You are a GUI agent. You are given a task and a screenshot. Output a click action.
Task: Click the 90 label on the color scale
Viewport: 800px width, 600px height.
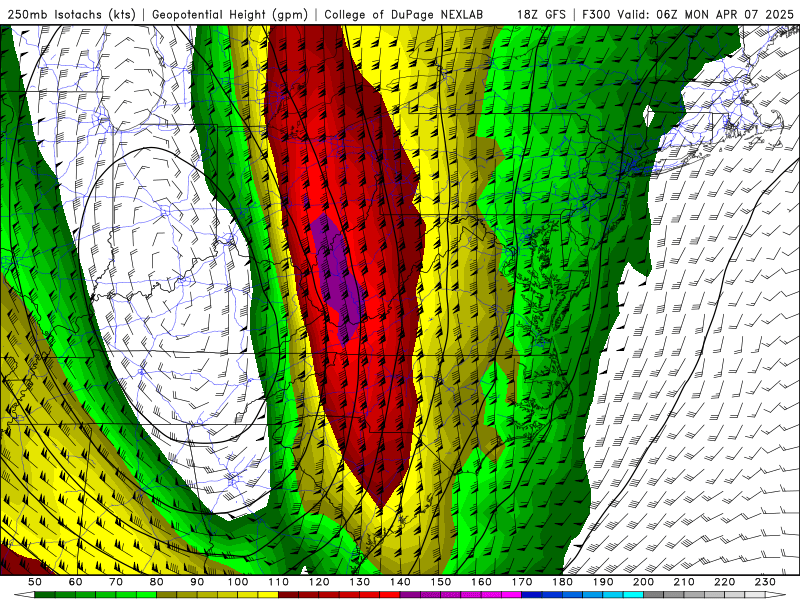197,582
